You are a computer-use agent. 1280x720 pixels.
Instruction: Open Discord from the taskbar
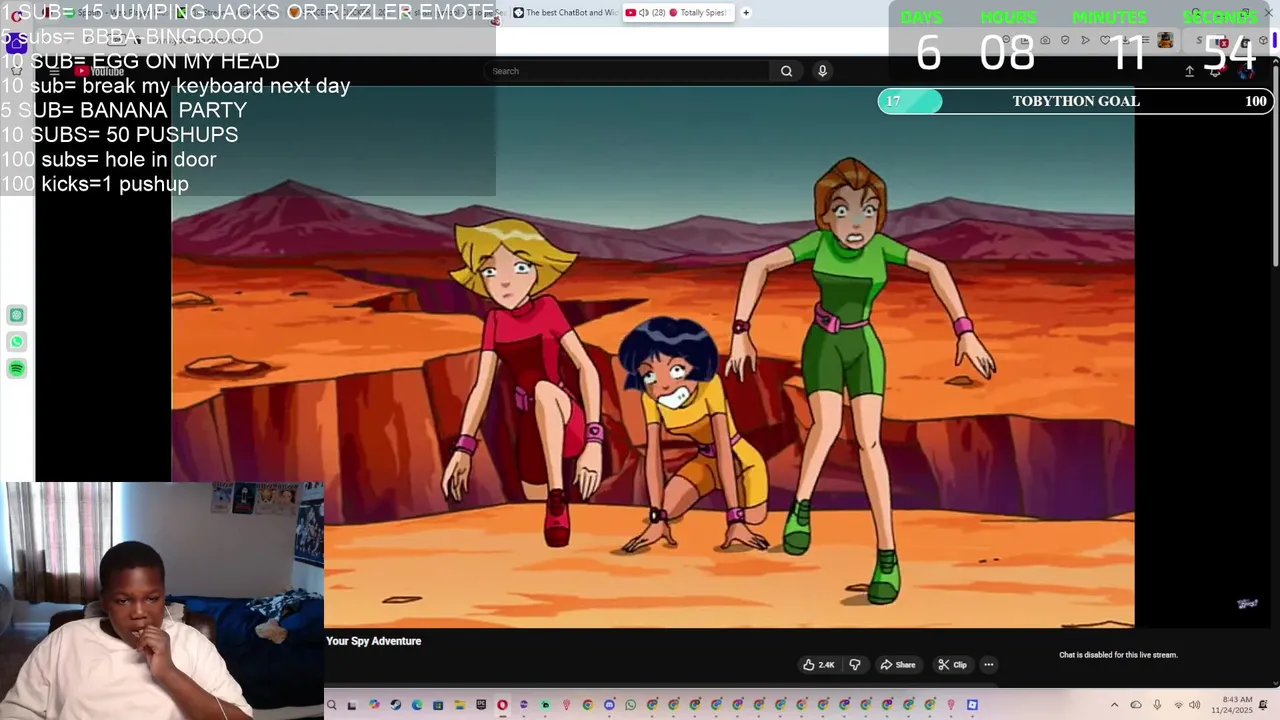click(x=609, y=705)
